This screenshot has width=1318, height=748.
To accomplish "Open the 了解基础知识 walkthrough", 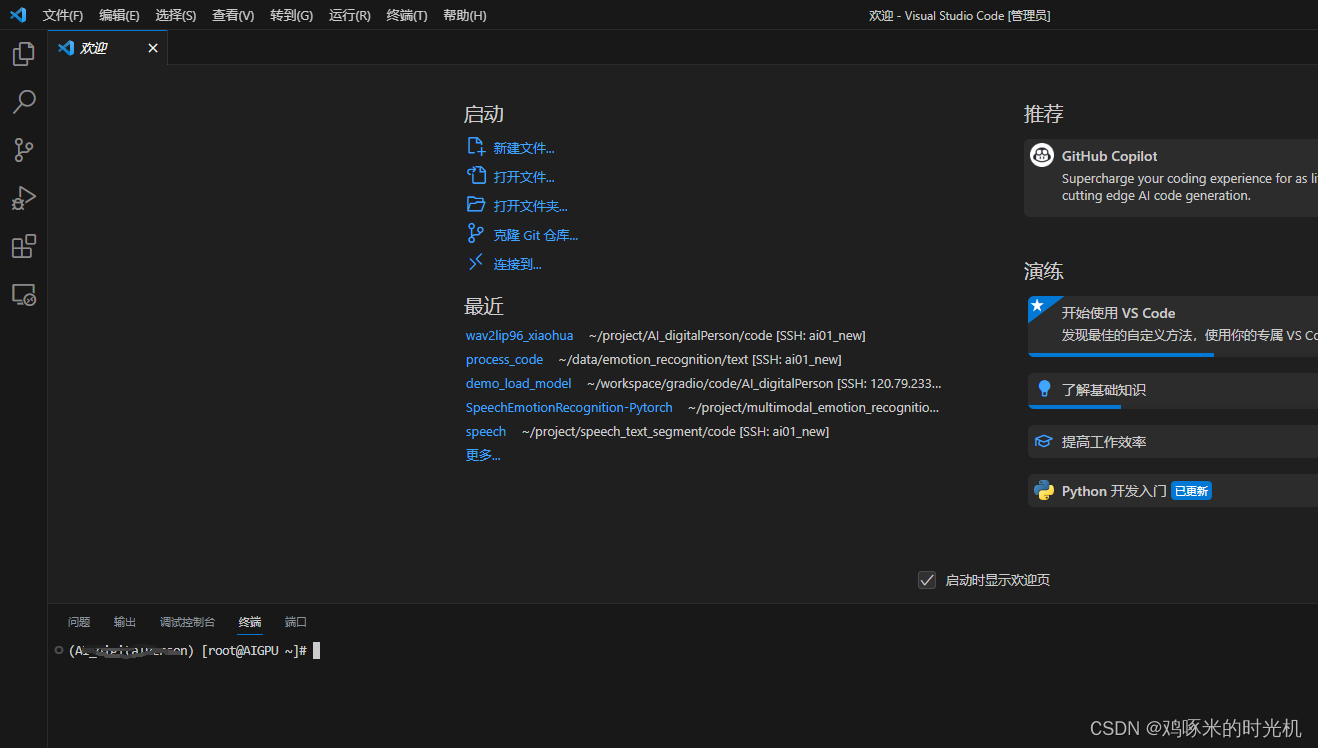I will [x=1173, y=390].
